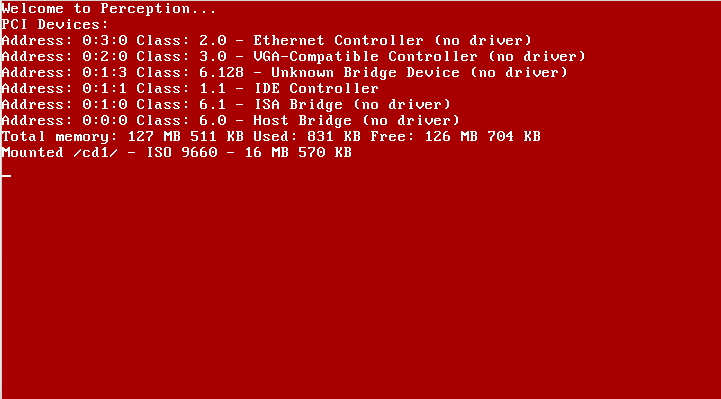Select the Ethernet Controller device line
Viewport: 721px width, 399px height.
click(x=267, y=40)
